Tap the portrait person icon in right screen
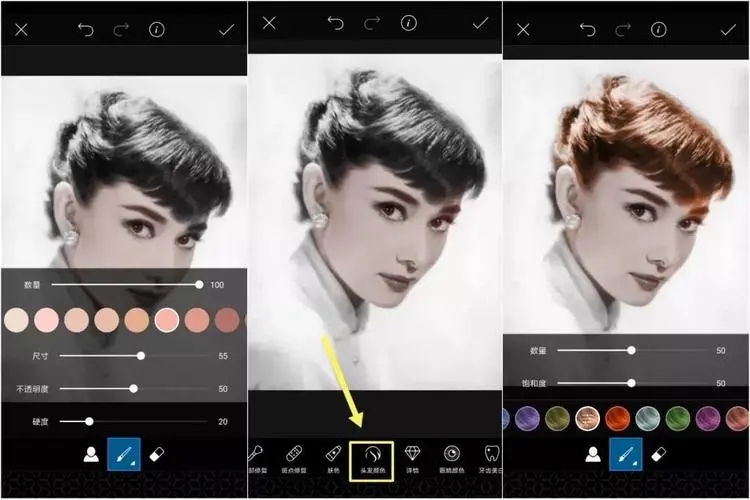 pyautogui.click(x=594, y=454)
